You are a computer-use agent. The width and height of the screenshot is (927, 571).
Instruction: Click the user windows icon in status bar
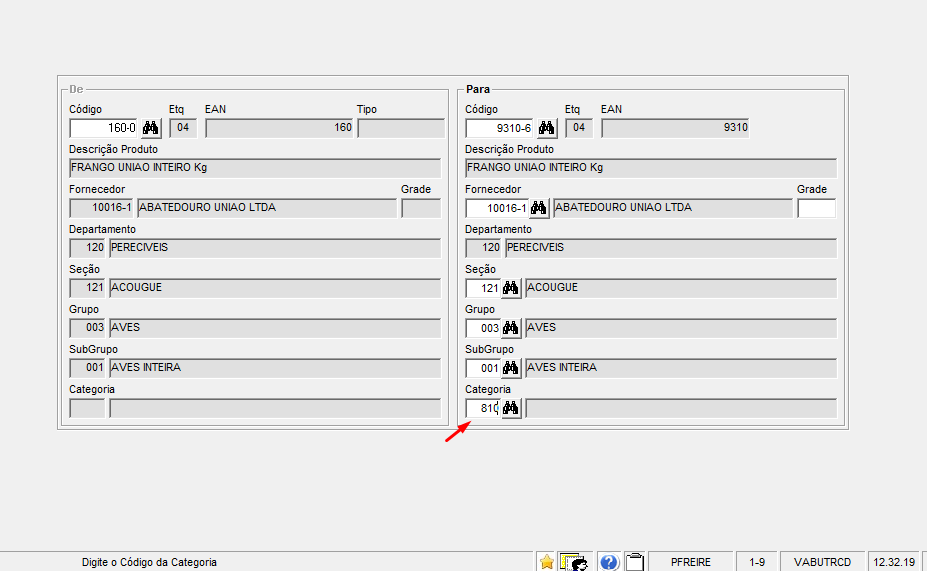pos(573,562)
